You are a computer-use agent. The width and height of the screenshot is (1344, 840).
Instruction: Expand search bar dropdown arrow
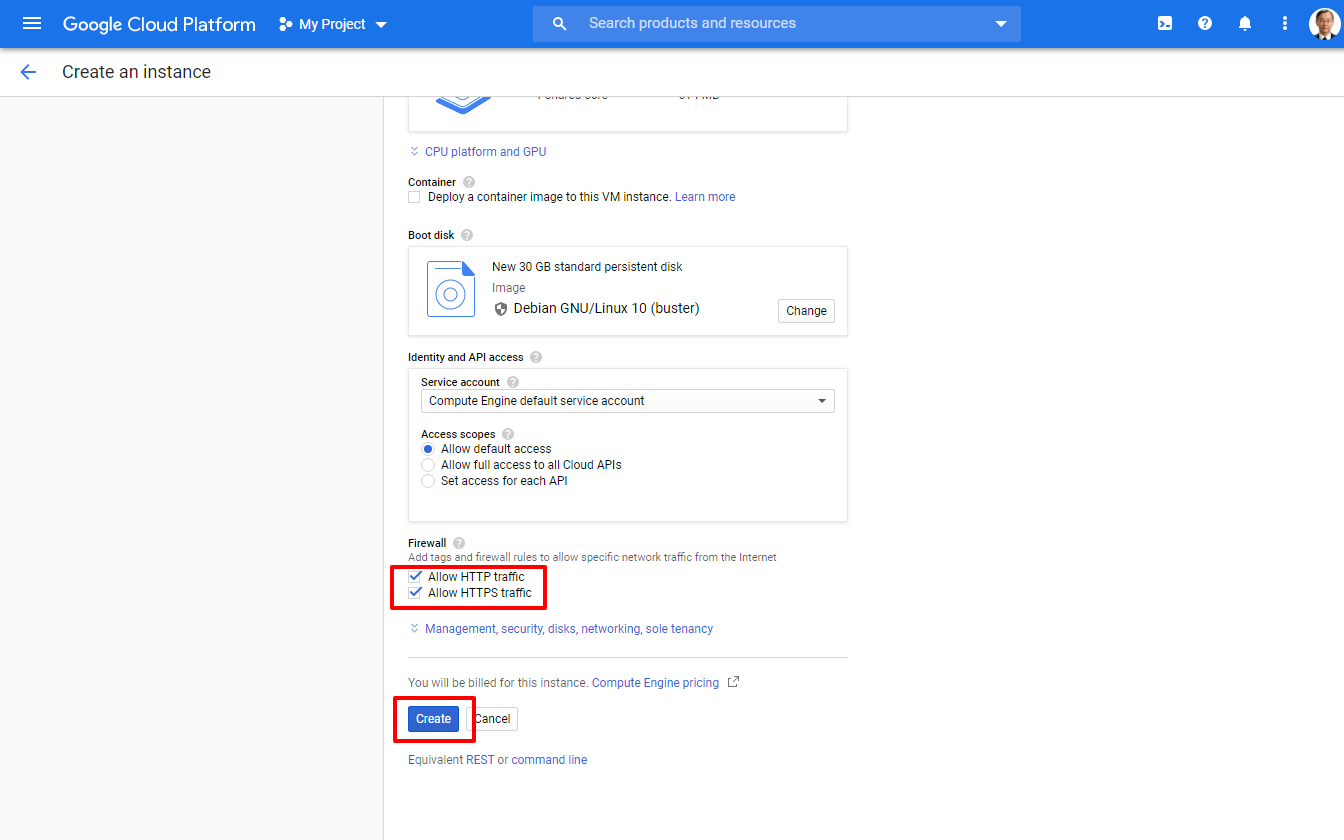coord(1001,24)
